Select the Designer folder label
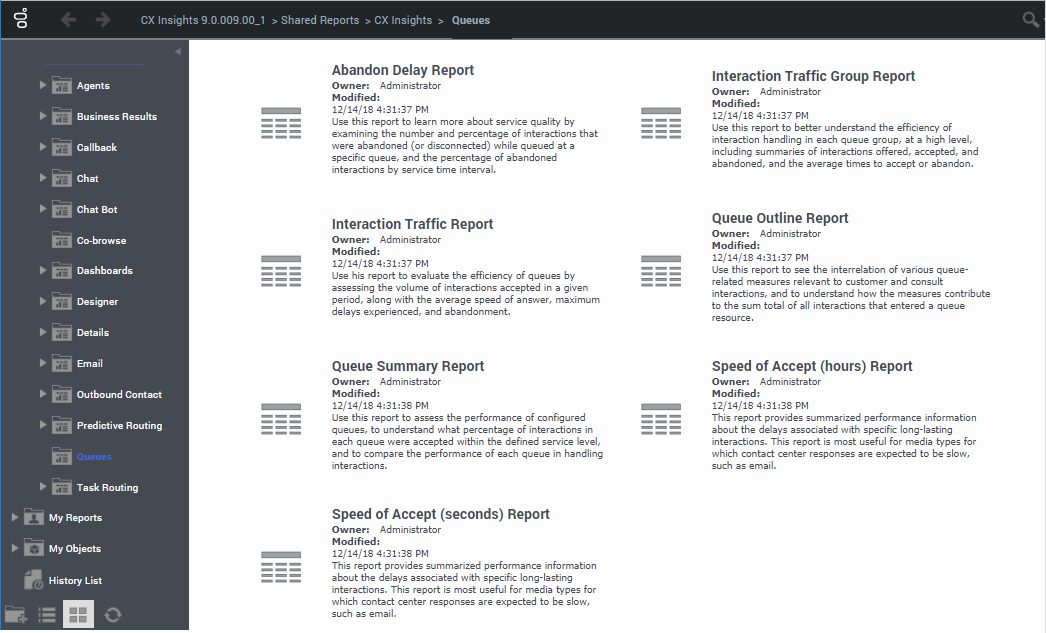The width and height of the screenshot is (1046, 633). coord(97,301)
